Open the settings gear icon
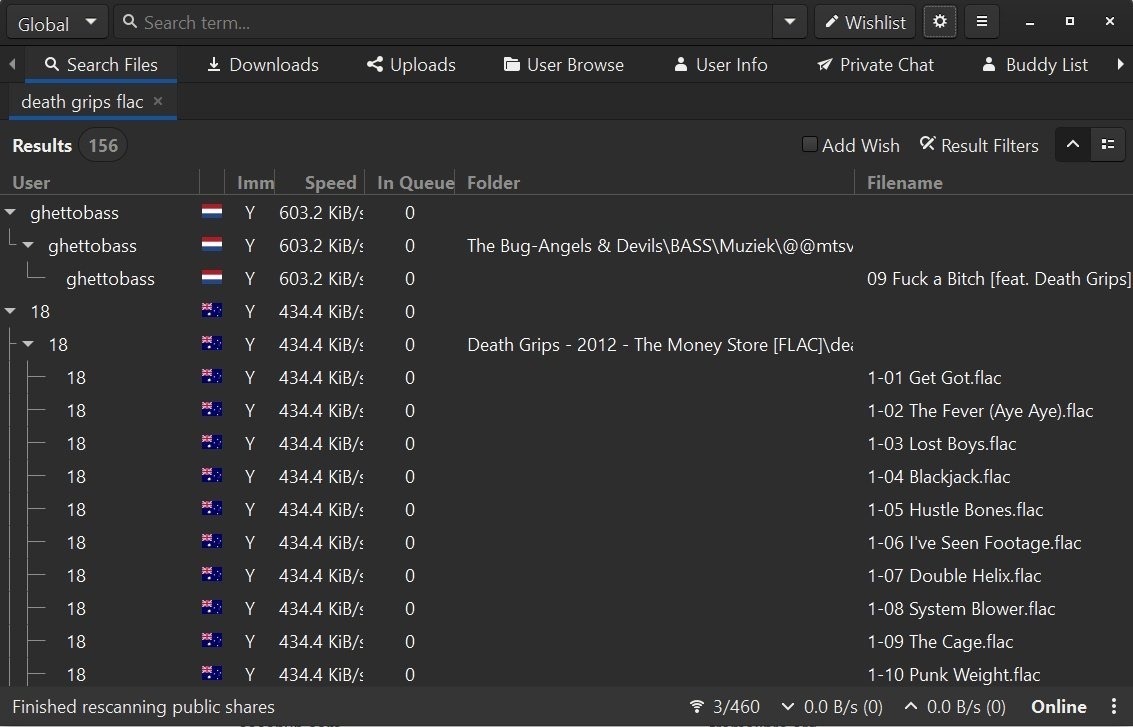1133x727 pixels. tap(939, 22)
